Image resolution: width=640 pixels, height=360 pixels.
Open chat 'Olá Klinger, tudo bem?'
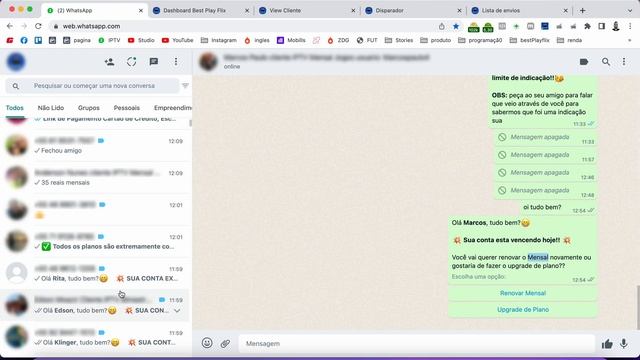coord(96,337)
